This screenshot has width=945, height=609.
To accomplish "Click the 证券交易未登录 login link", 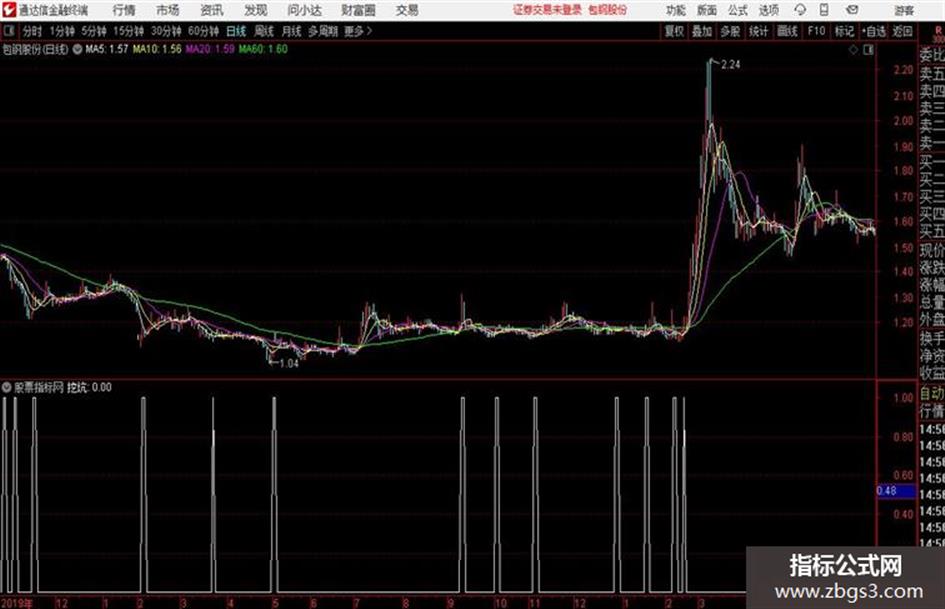I will (547, 10).
